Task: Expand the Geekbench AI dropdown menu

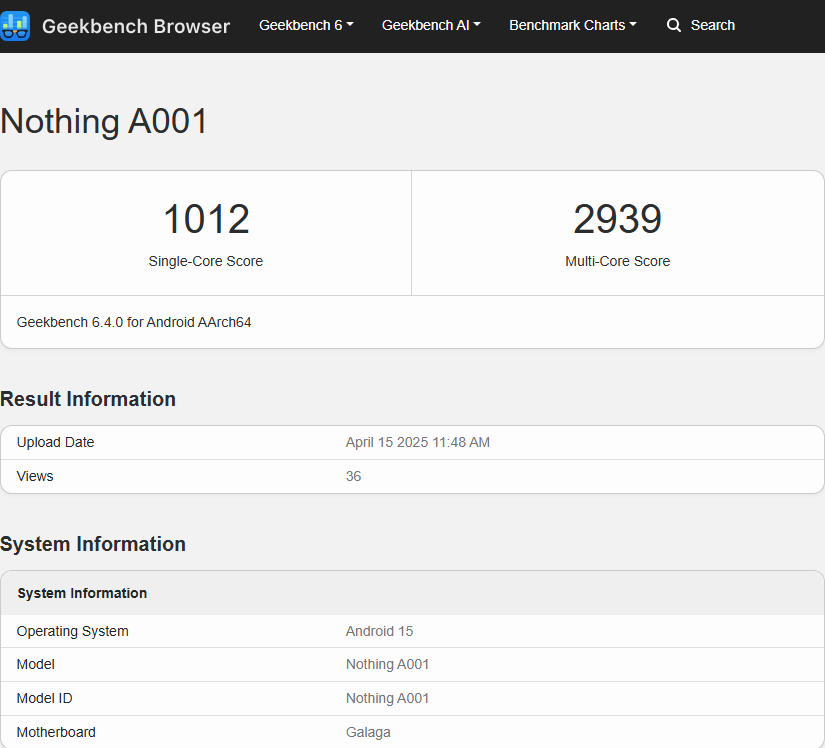Action: click(x=431, y=25)
